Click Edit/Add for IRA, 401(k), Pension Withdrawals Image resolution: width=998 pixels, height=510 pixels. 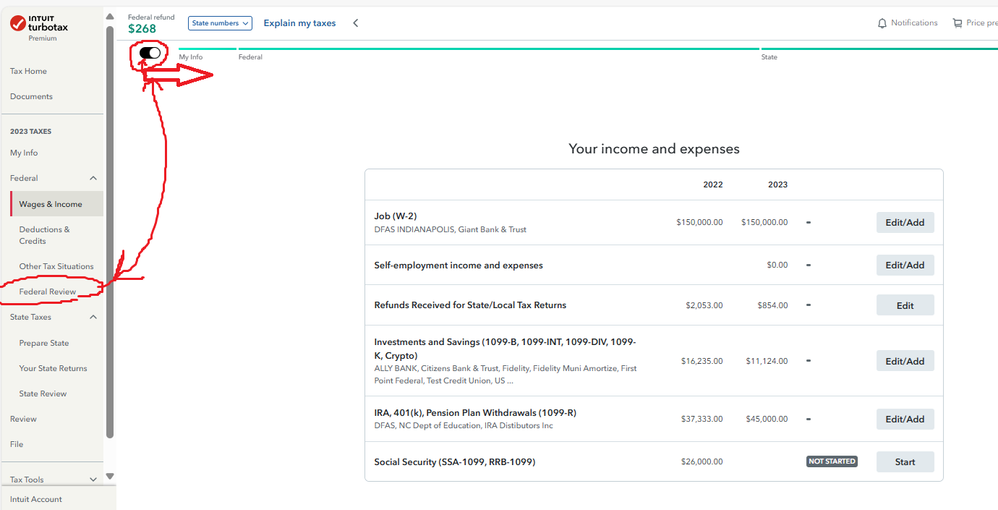905,419
